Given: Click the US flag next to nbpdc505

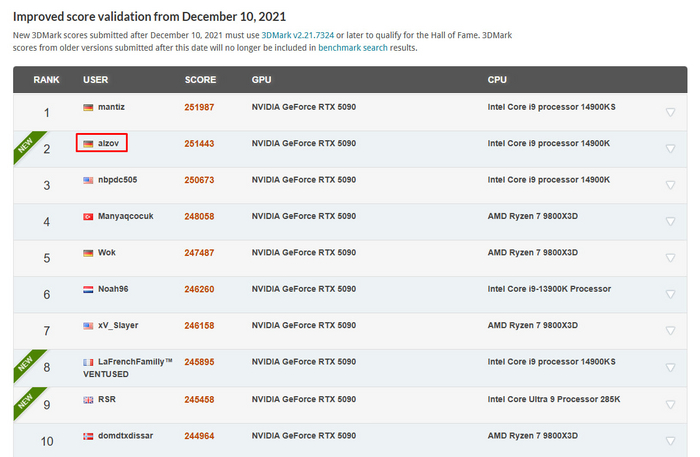Looking at the screenshot, I should click(88, 180).
